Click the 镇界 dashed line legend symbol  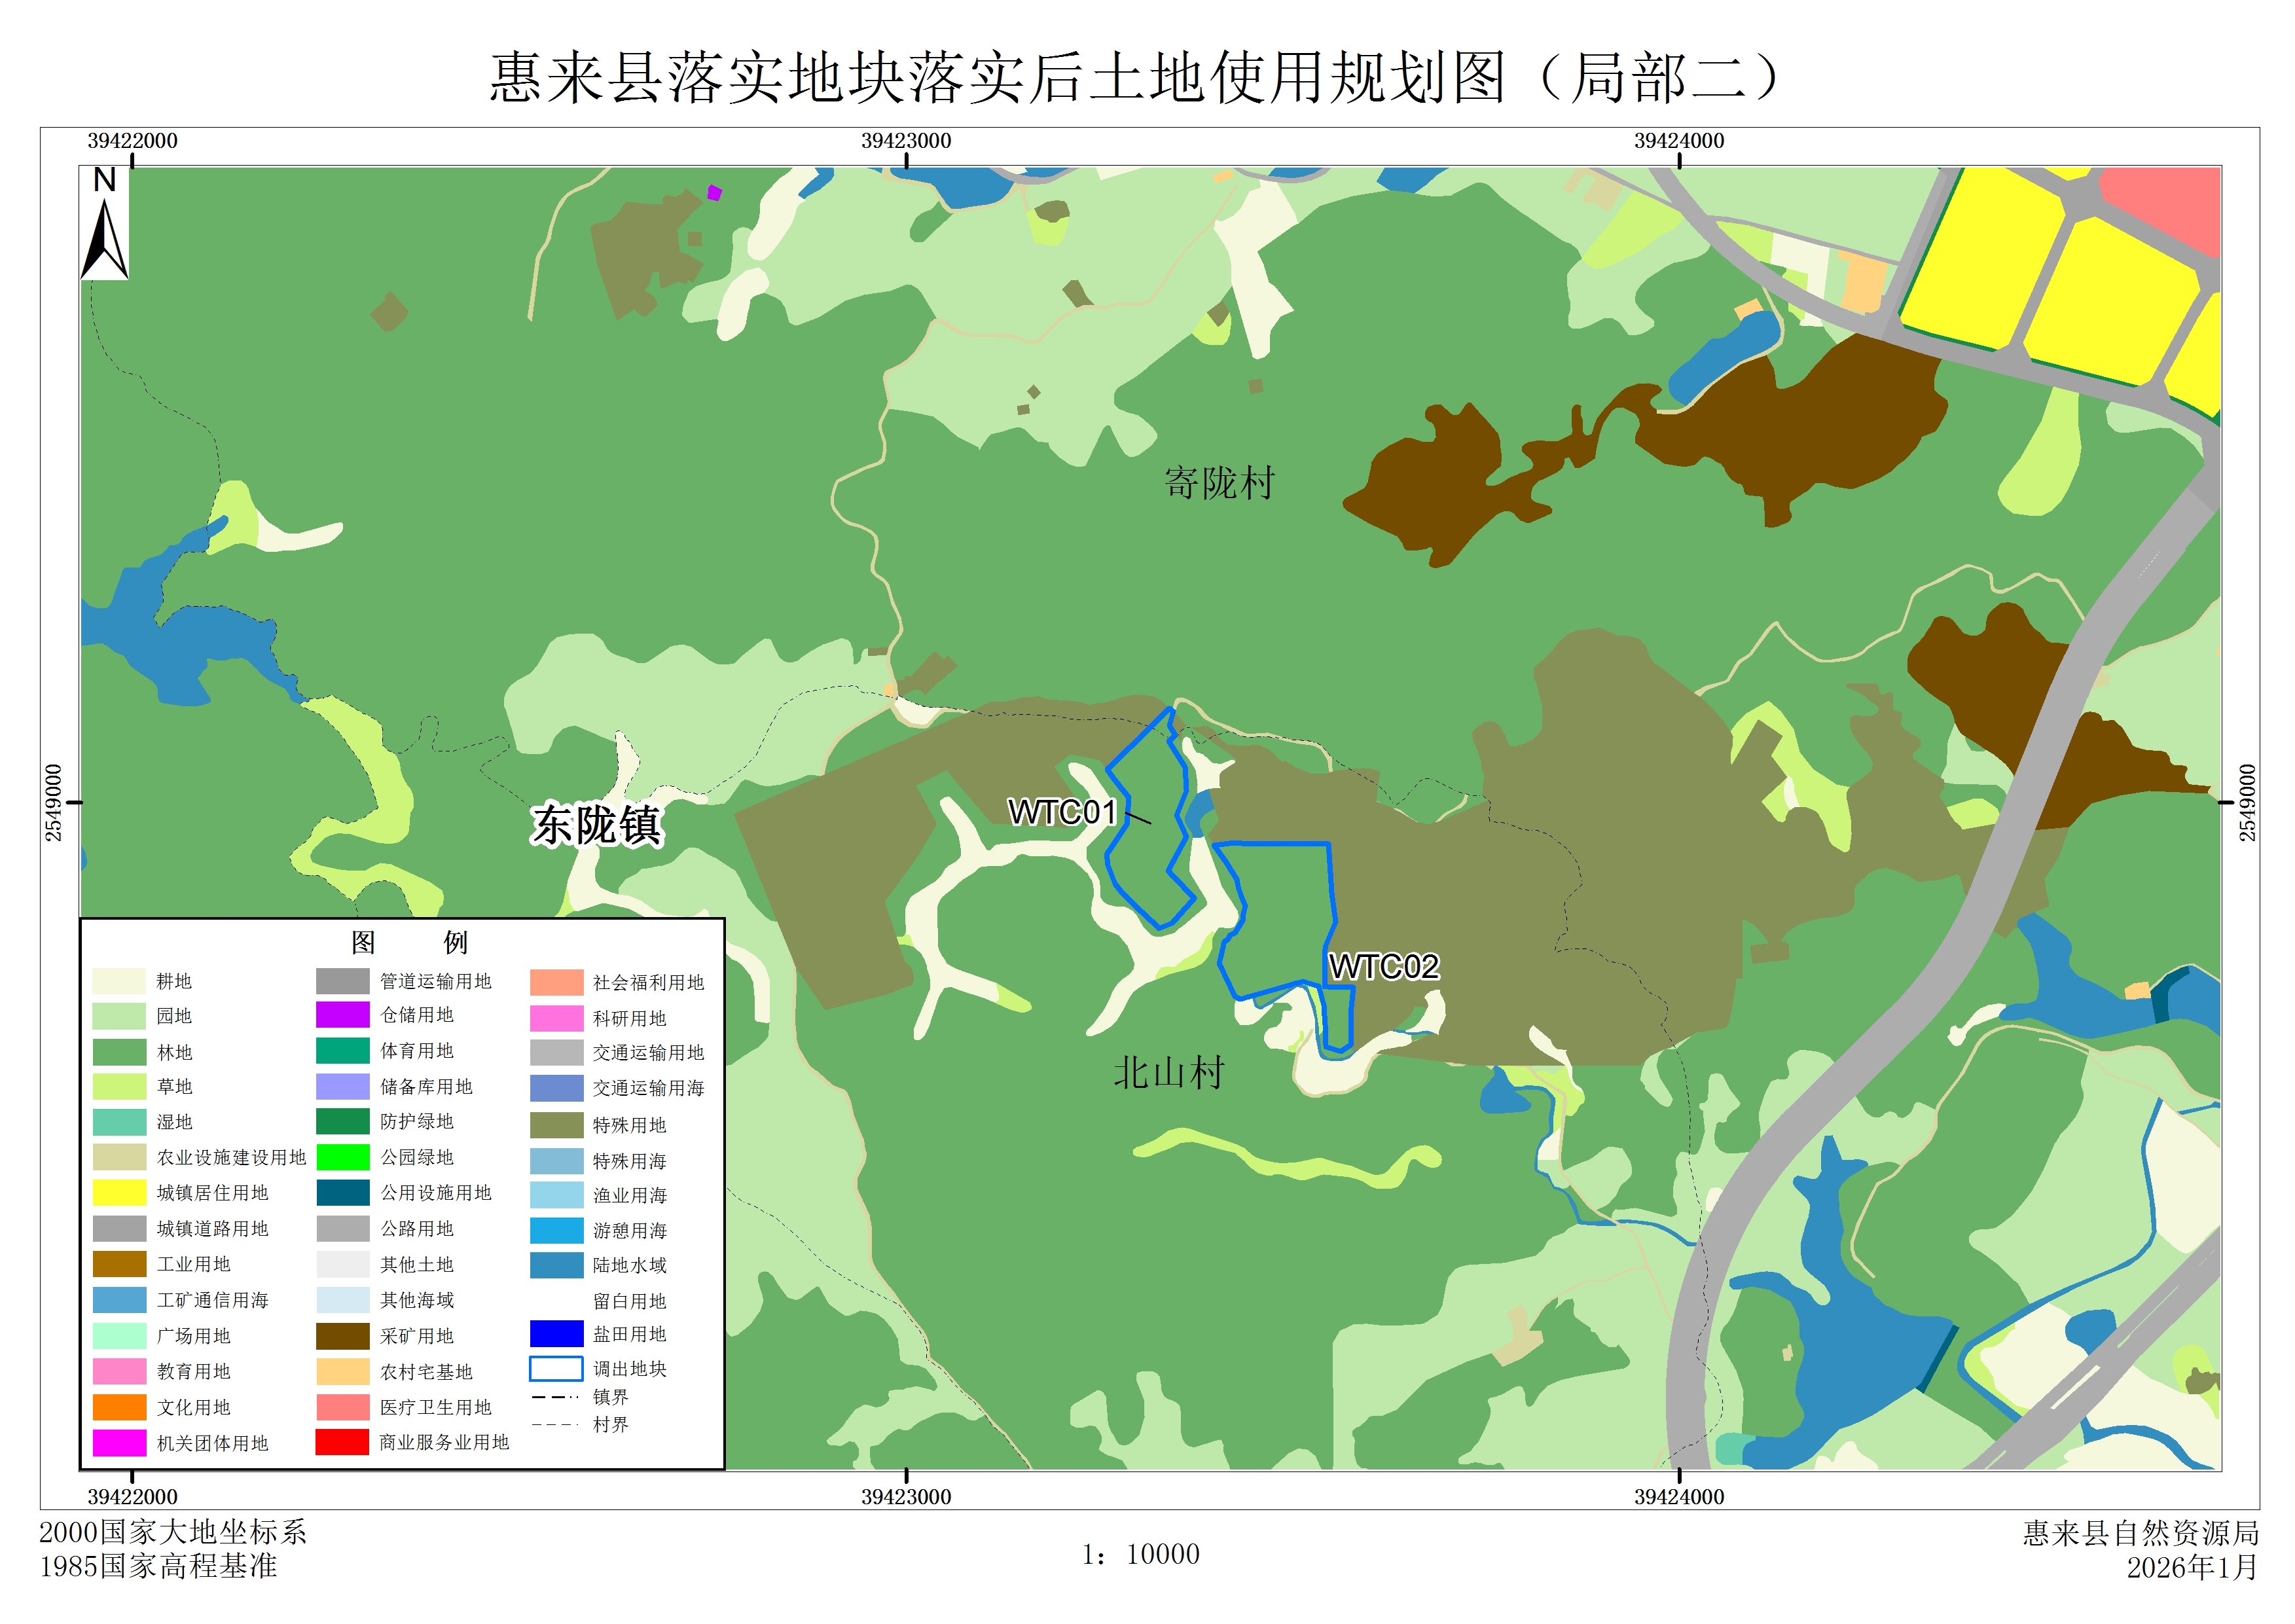[556, 1397]
